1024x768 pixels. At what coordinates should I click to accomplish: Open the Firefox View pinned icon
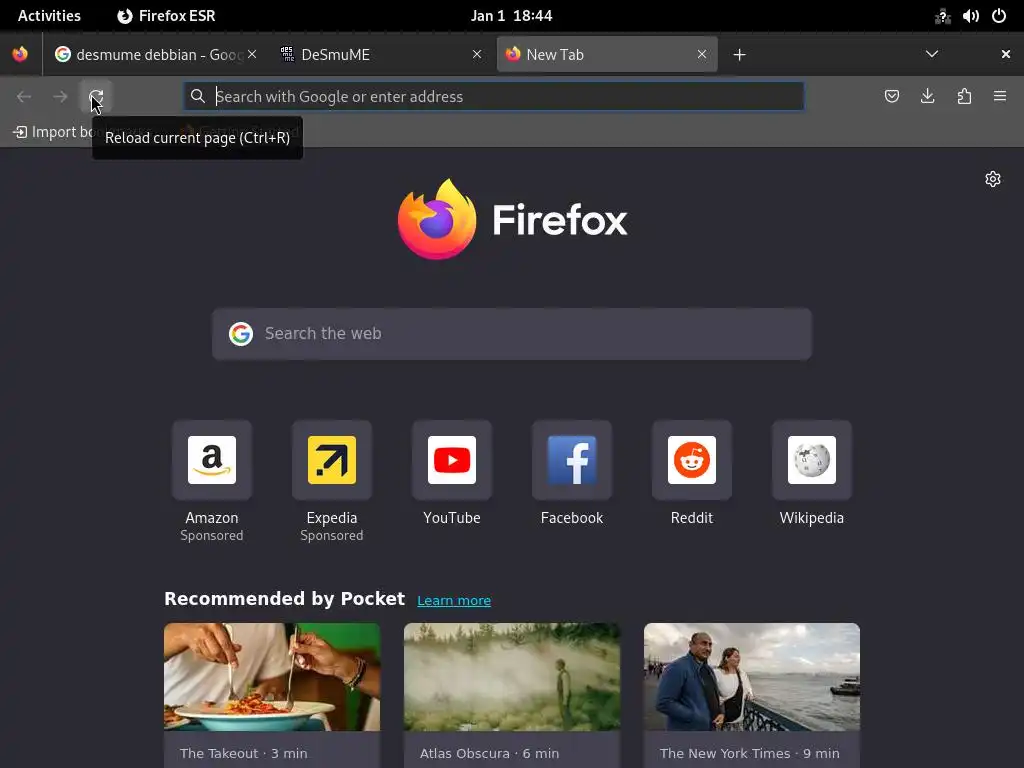pos(20,54)
